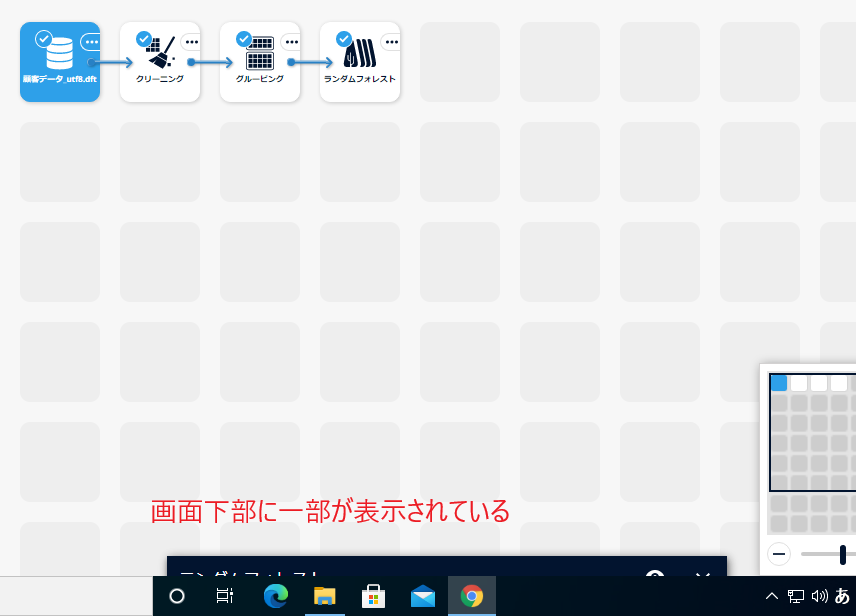
Task: Open the ellipsis menu on 顧客データ_utf8.dft node
Action: [x=91, y=42]
